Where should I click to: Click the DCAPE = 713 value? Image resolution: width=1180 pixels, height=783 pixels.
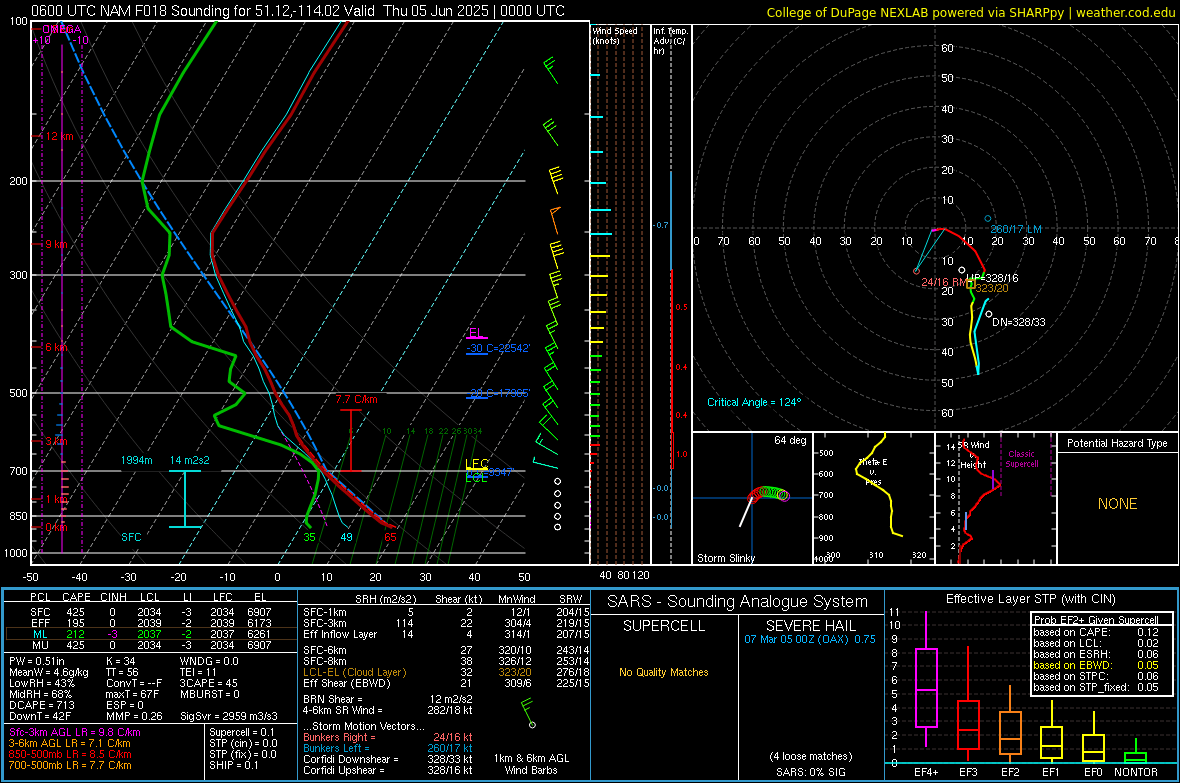[41, 705]
